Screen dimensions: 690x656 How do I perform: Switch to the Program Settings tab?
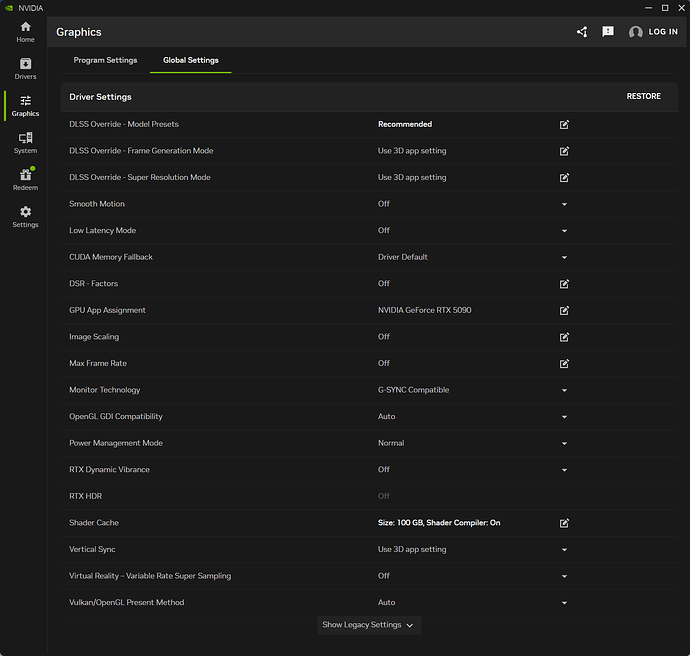pyautogui.click(x=105, y=60)
